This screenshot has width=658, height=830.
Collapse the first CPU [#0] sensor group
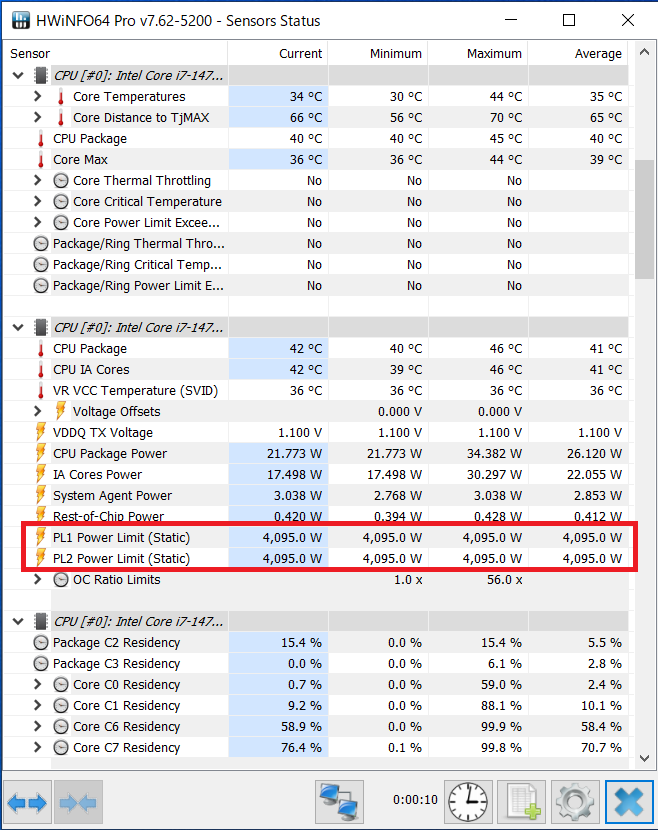(18, 76)
